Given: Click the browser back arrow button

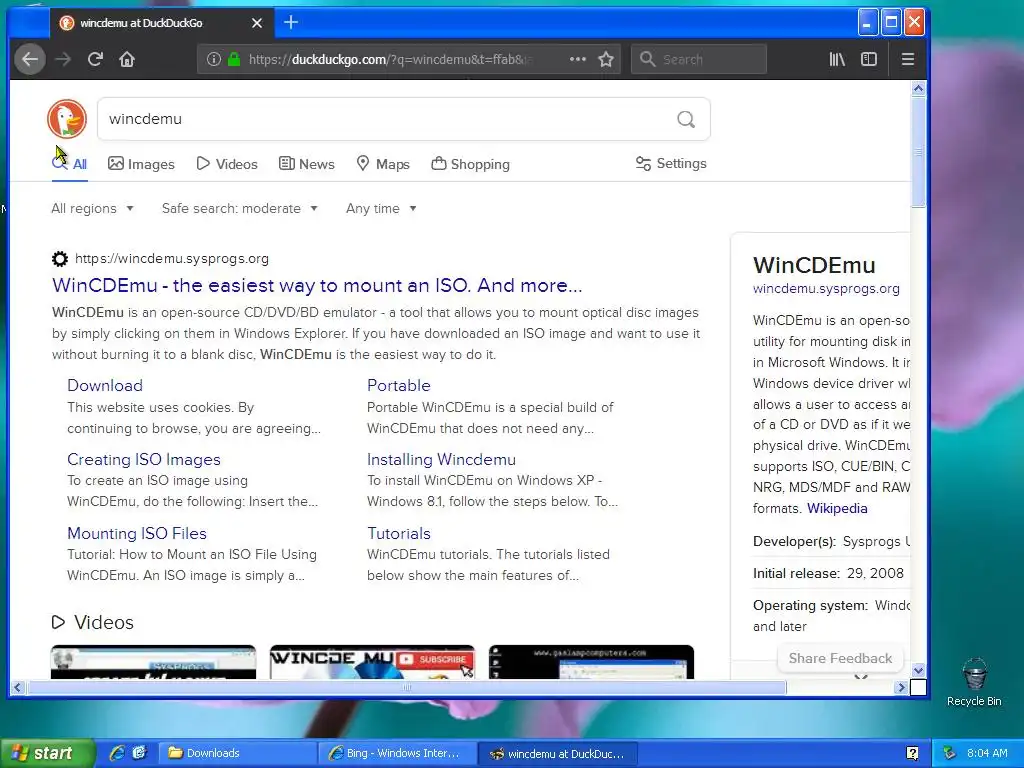Looking at the screenshot, I should point(30,59).
